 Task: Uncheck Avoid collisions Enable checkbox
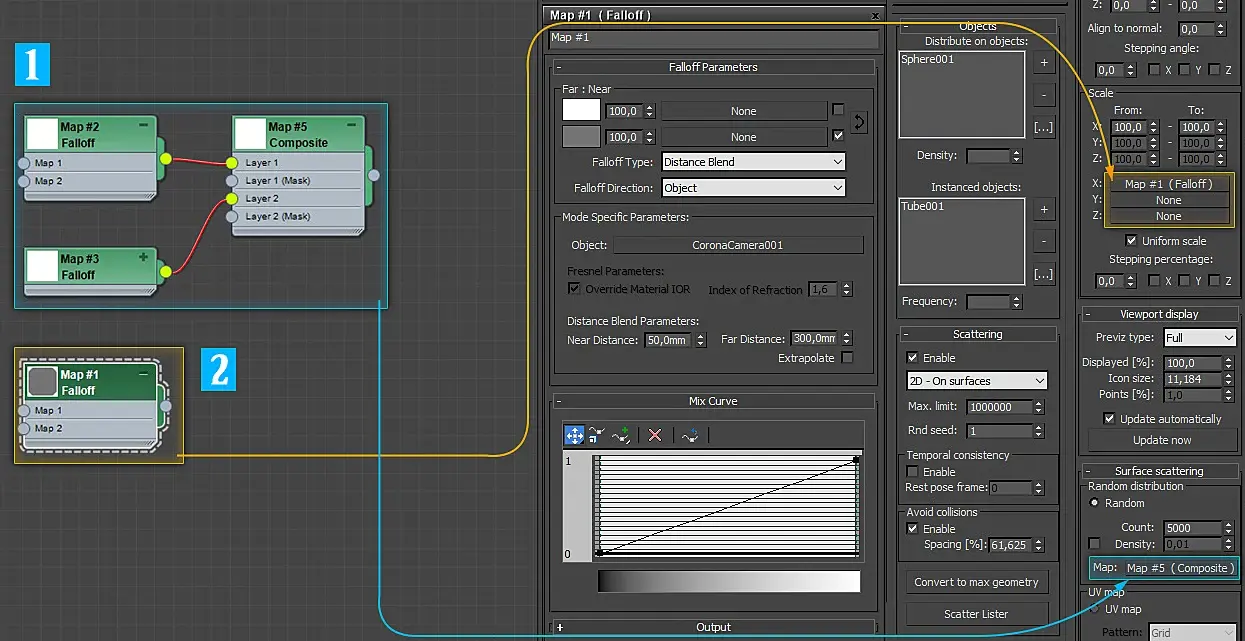point(912,528)
